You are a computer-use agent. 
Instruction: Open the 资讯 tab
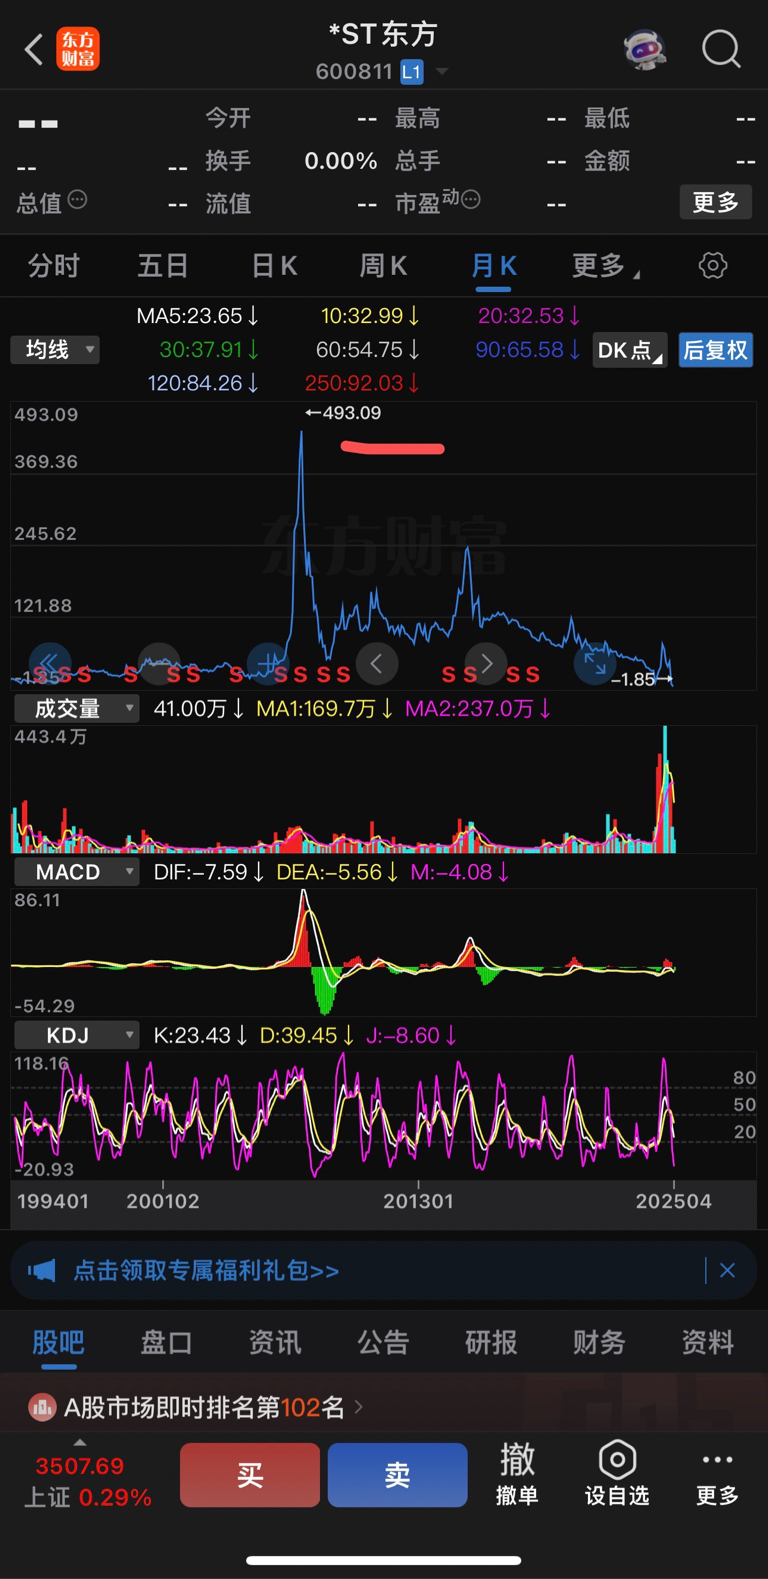click(x=275, y=1342)
